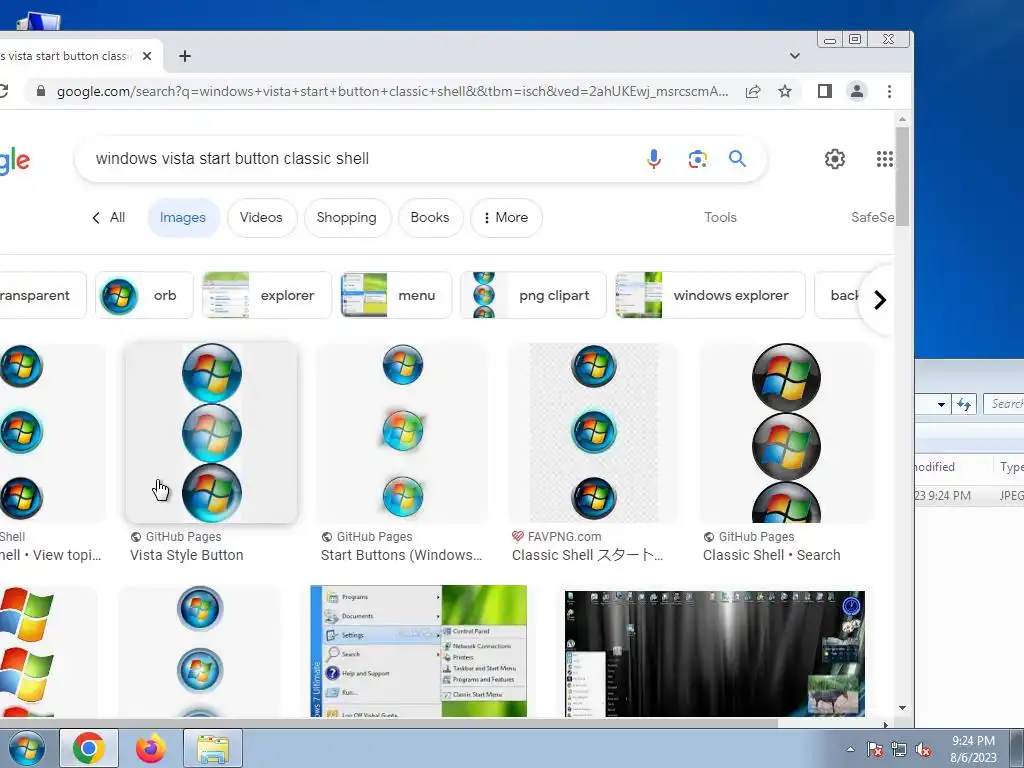The width and height of the screenshot is (1024, 768).
Task: Bookmark this page with the star icon
Action: tap(785, 91)
